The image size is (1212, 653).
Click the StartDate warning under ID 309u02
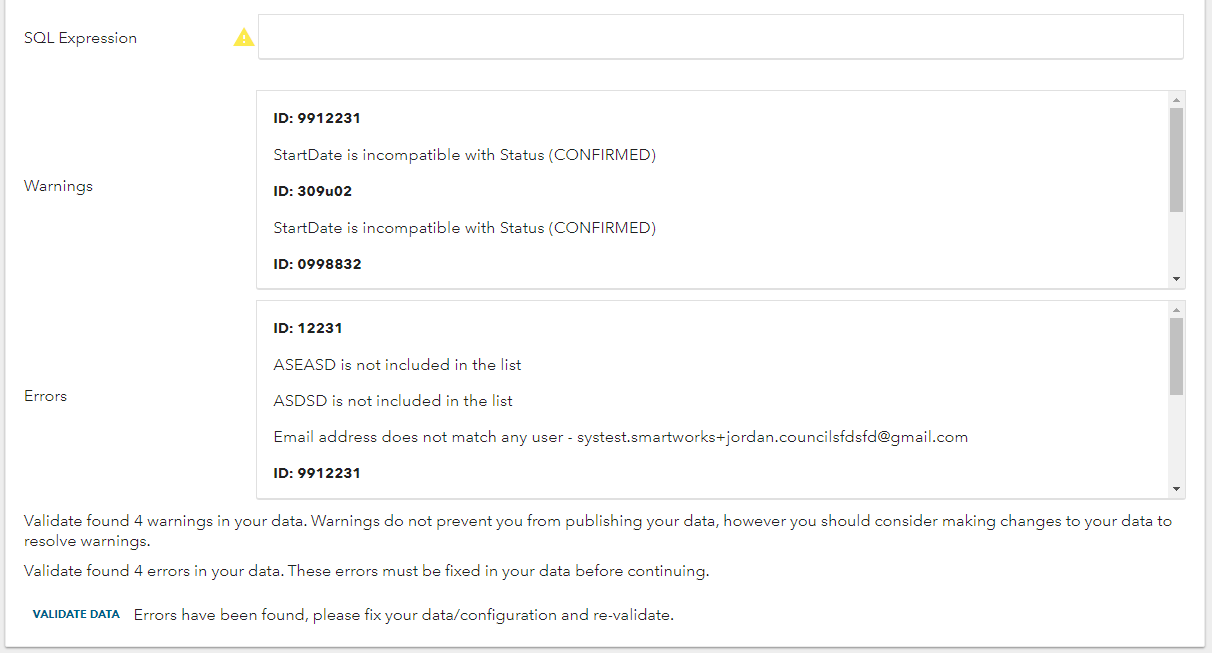pyautogui.click(x=464, y=228)
